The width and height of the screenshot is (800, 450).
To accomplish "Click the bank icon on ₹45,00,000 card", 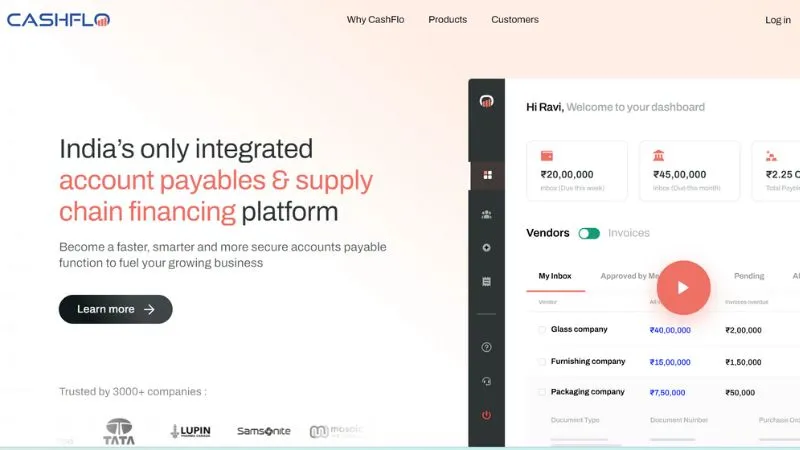I will 659,156.
